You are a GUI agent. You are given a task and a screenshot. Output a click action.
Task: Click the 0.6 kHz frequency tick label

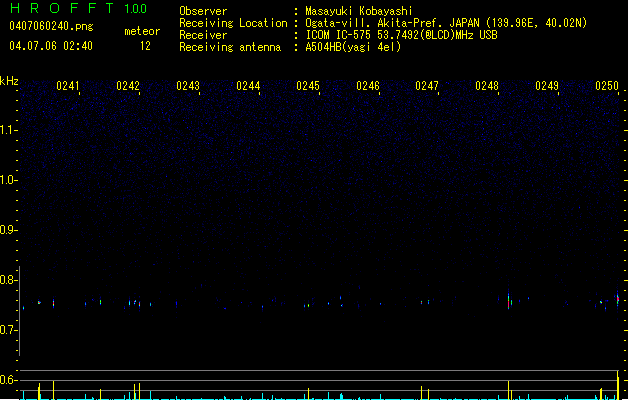click(8, 380)
